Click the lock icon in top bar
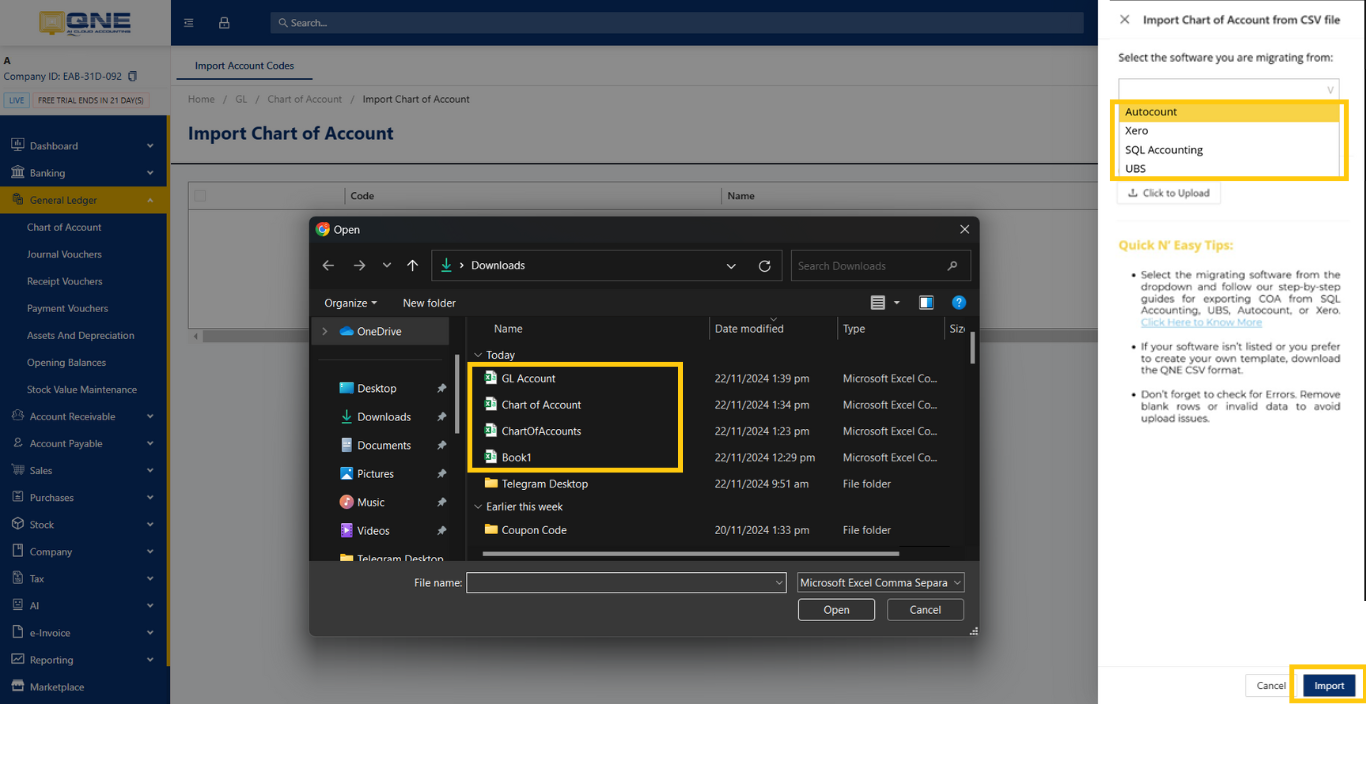The height and width of the screenshot is (768, 1366). pos(224,23)
